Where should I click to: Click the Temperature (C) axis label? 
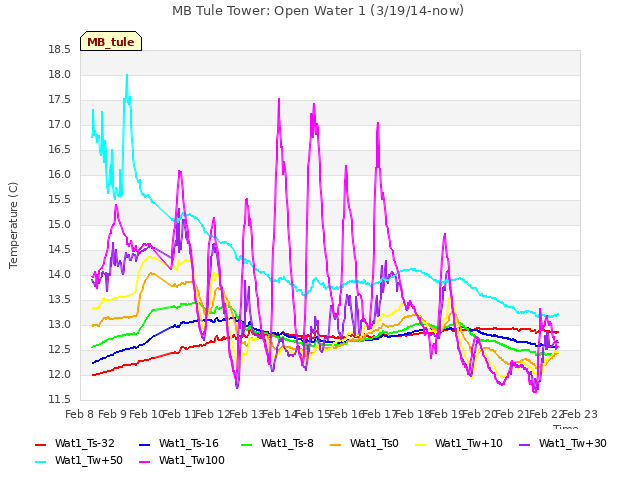click(x=13, y=225)
